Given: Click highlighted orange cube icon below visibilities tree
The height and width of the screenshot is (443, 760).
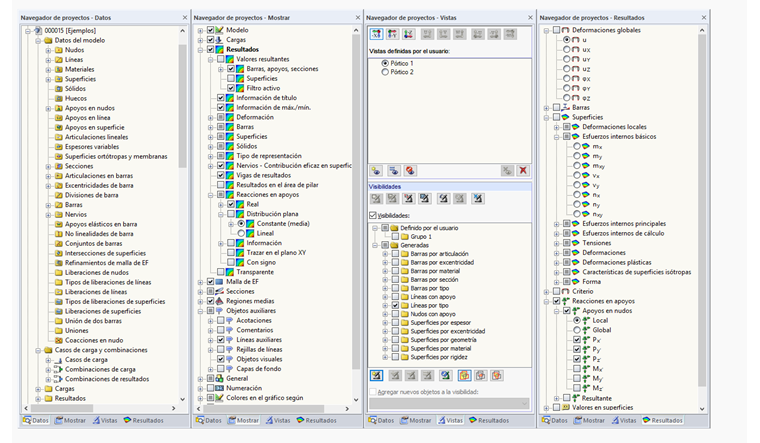Looking at the screenshot, I should [464, 375].
